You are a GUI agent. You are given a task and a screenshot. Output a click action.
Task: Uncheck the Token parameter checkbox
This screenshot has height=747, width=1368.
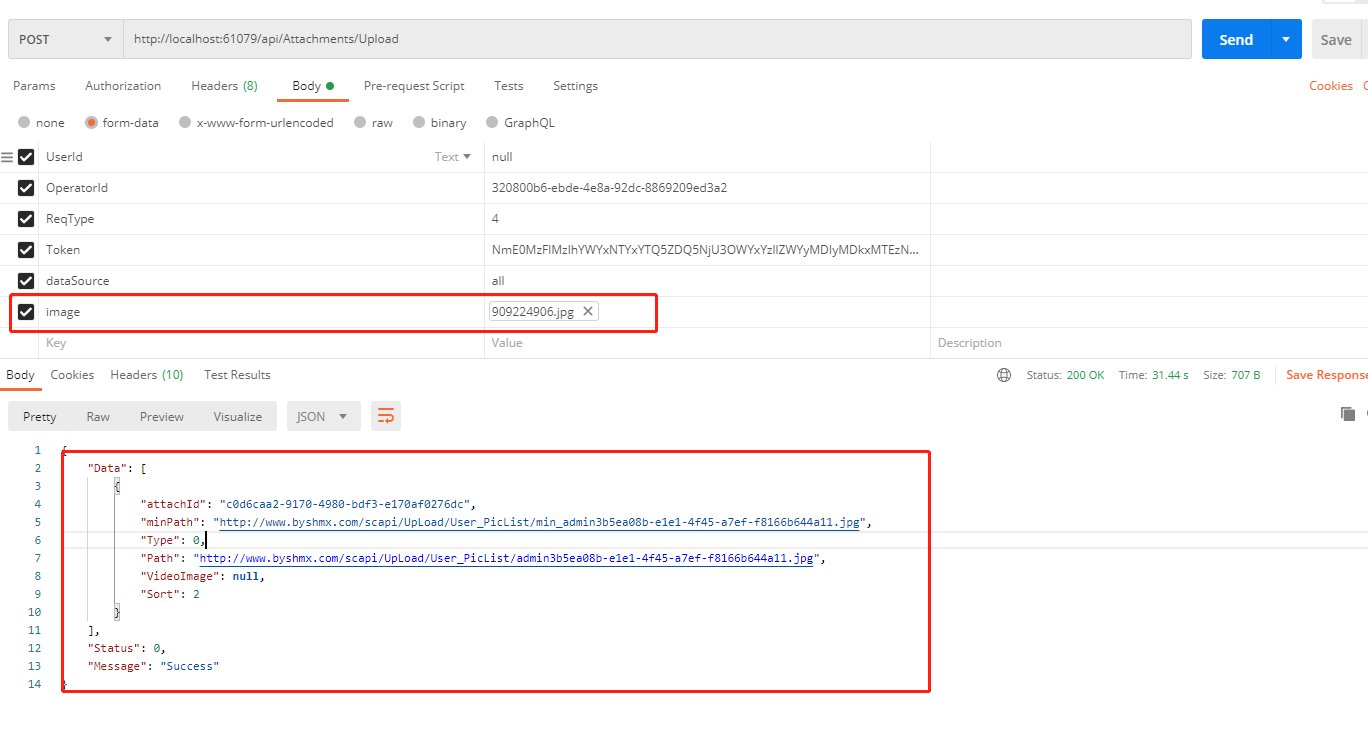point(26,250)
